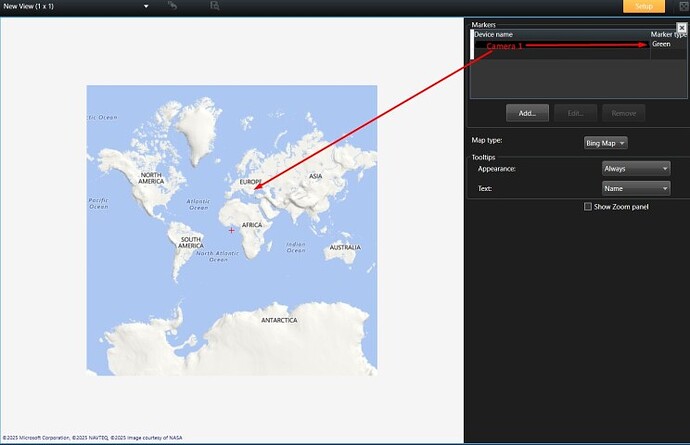Image resolution: width=690 pixels, height=445 pixels.
Task: Expand the tooltip Text dropdown set to Name
Action: (x=635, y=188)
